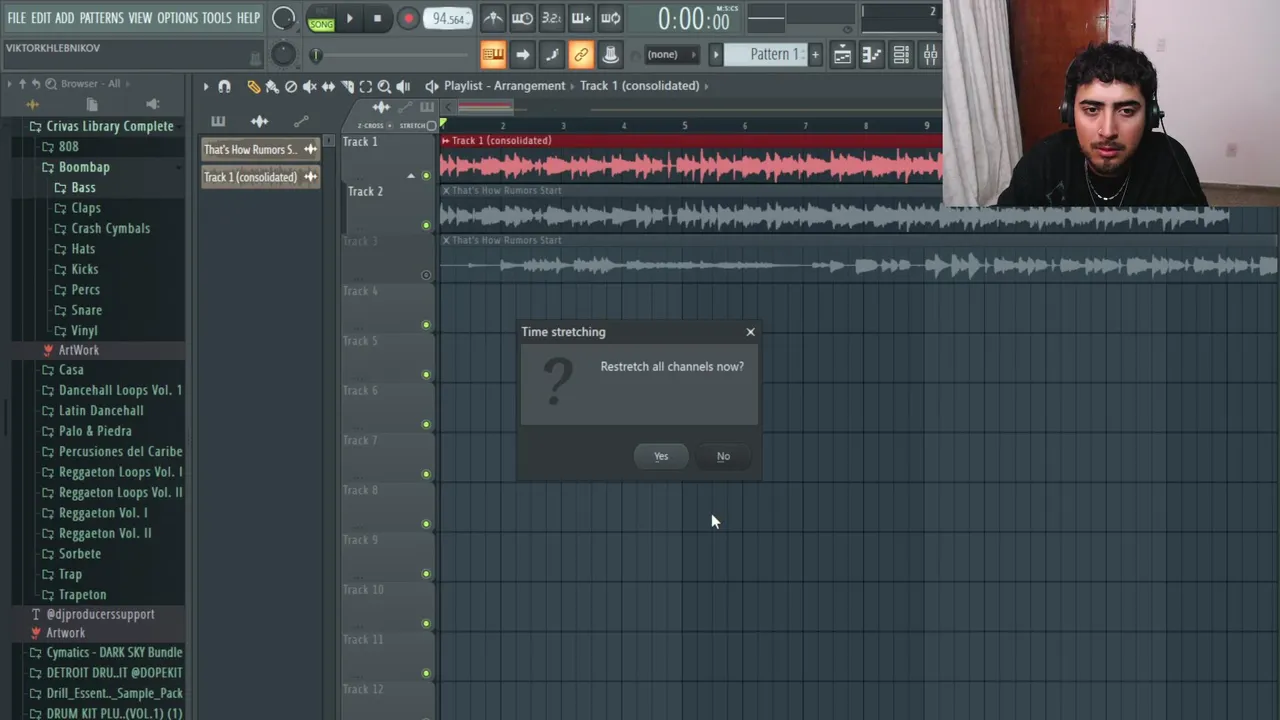Toggle the metronome icon
1280x720 pixels.
pyautogui.click(x=493, y=18)
